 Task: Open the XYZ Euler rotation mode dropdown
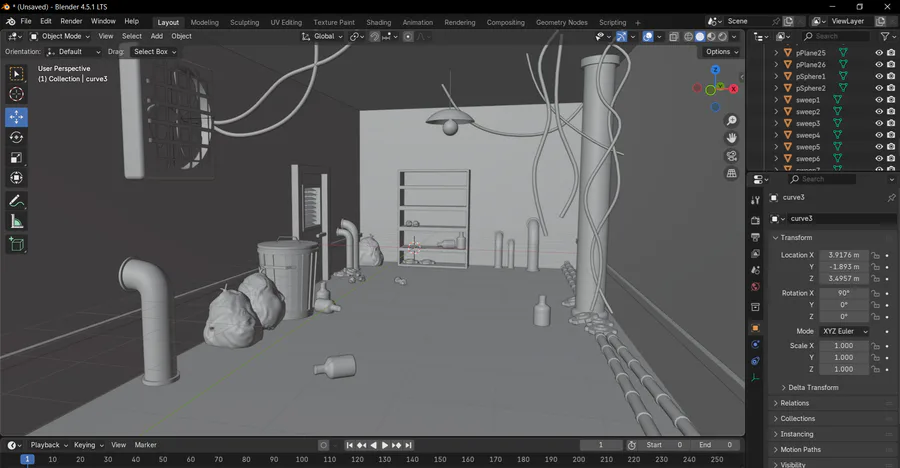click(x=844, y=331)
